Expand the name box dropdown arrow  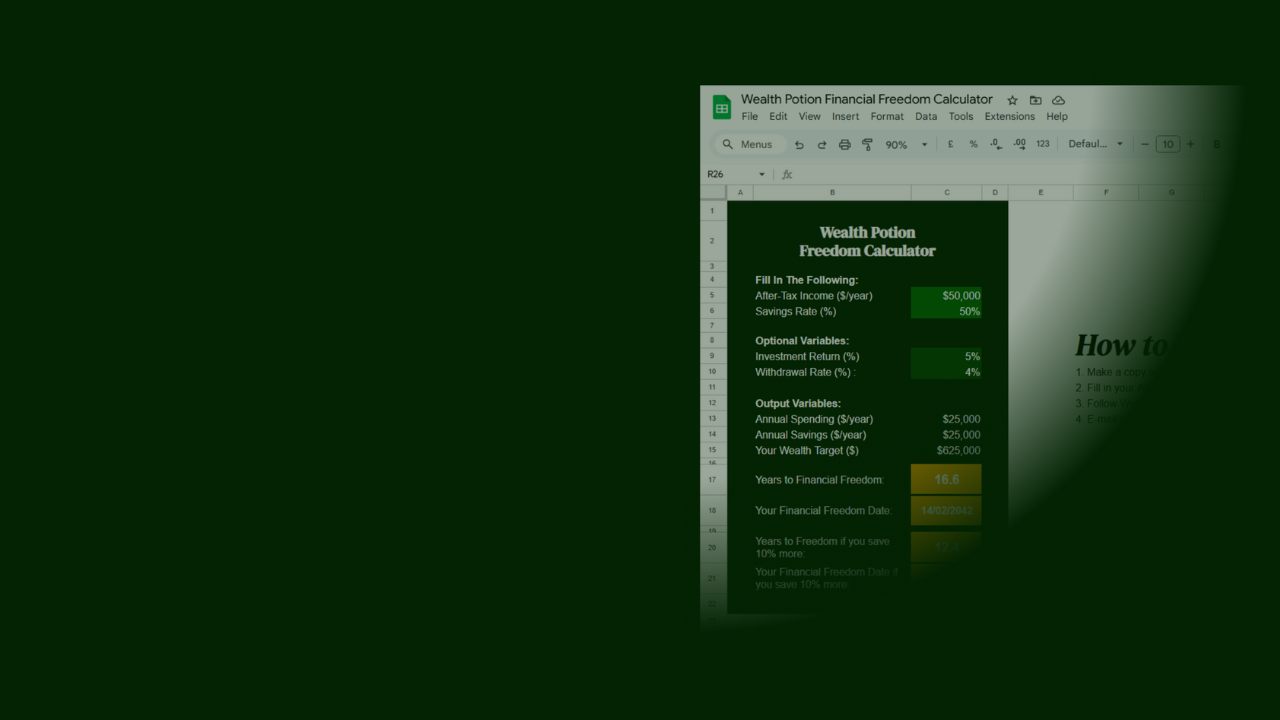762,174
